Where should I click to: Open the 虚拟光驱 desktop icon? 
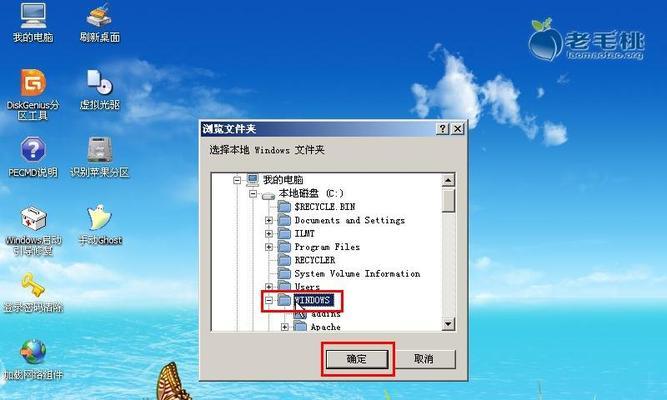point(100,90)
